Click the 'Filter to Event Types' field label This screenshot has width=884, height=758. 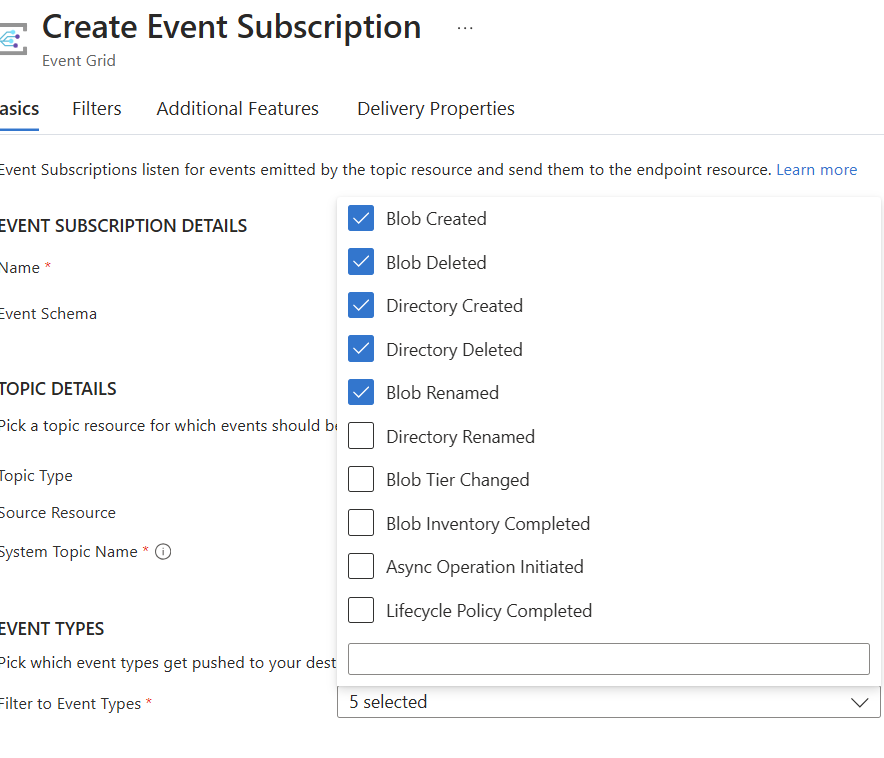[x=70, y=704]
